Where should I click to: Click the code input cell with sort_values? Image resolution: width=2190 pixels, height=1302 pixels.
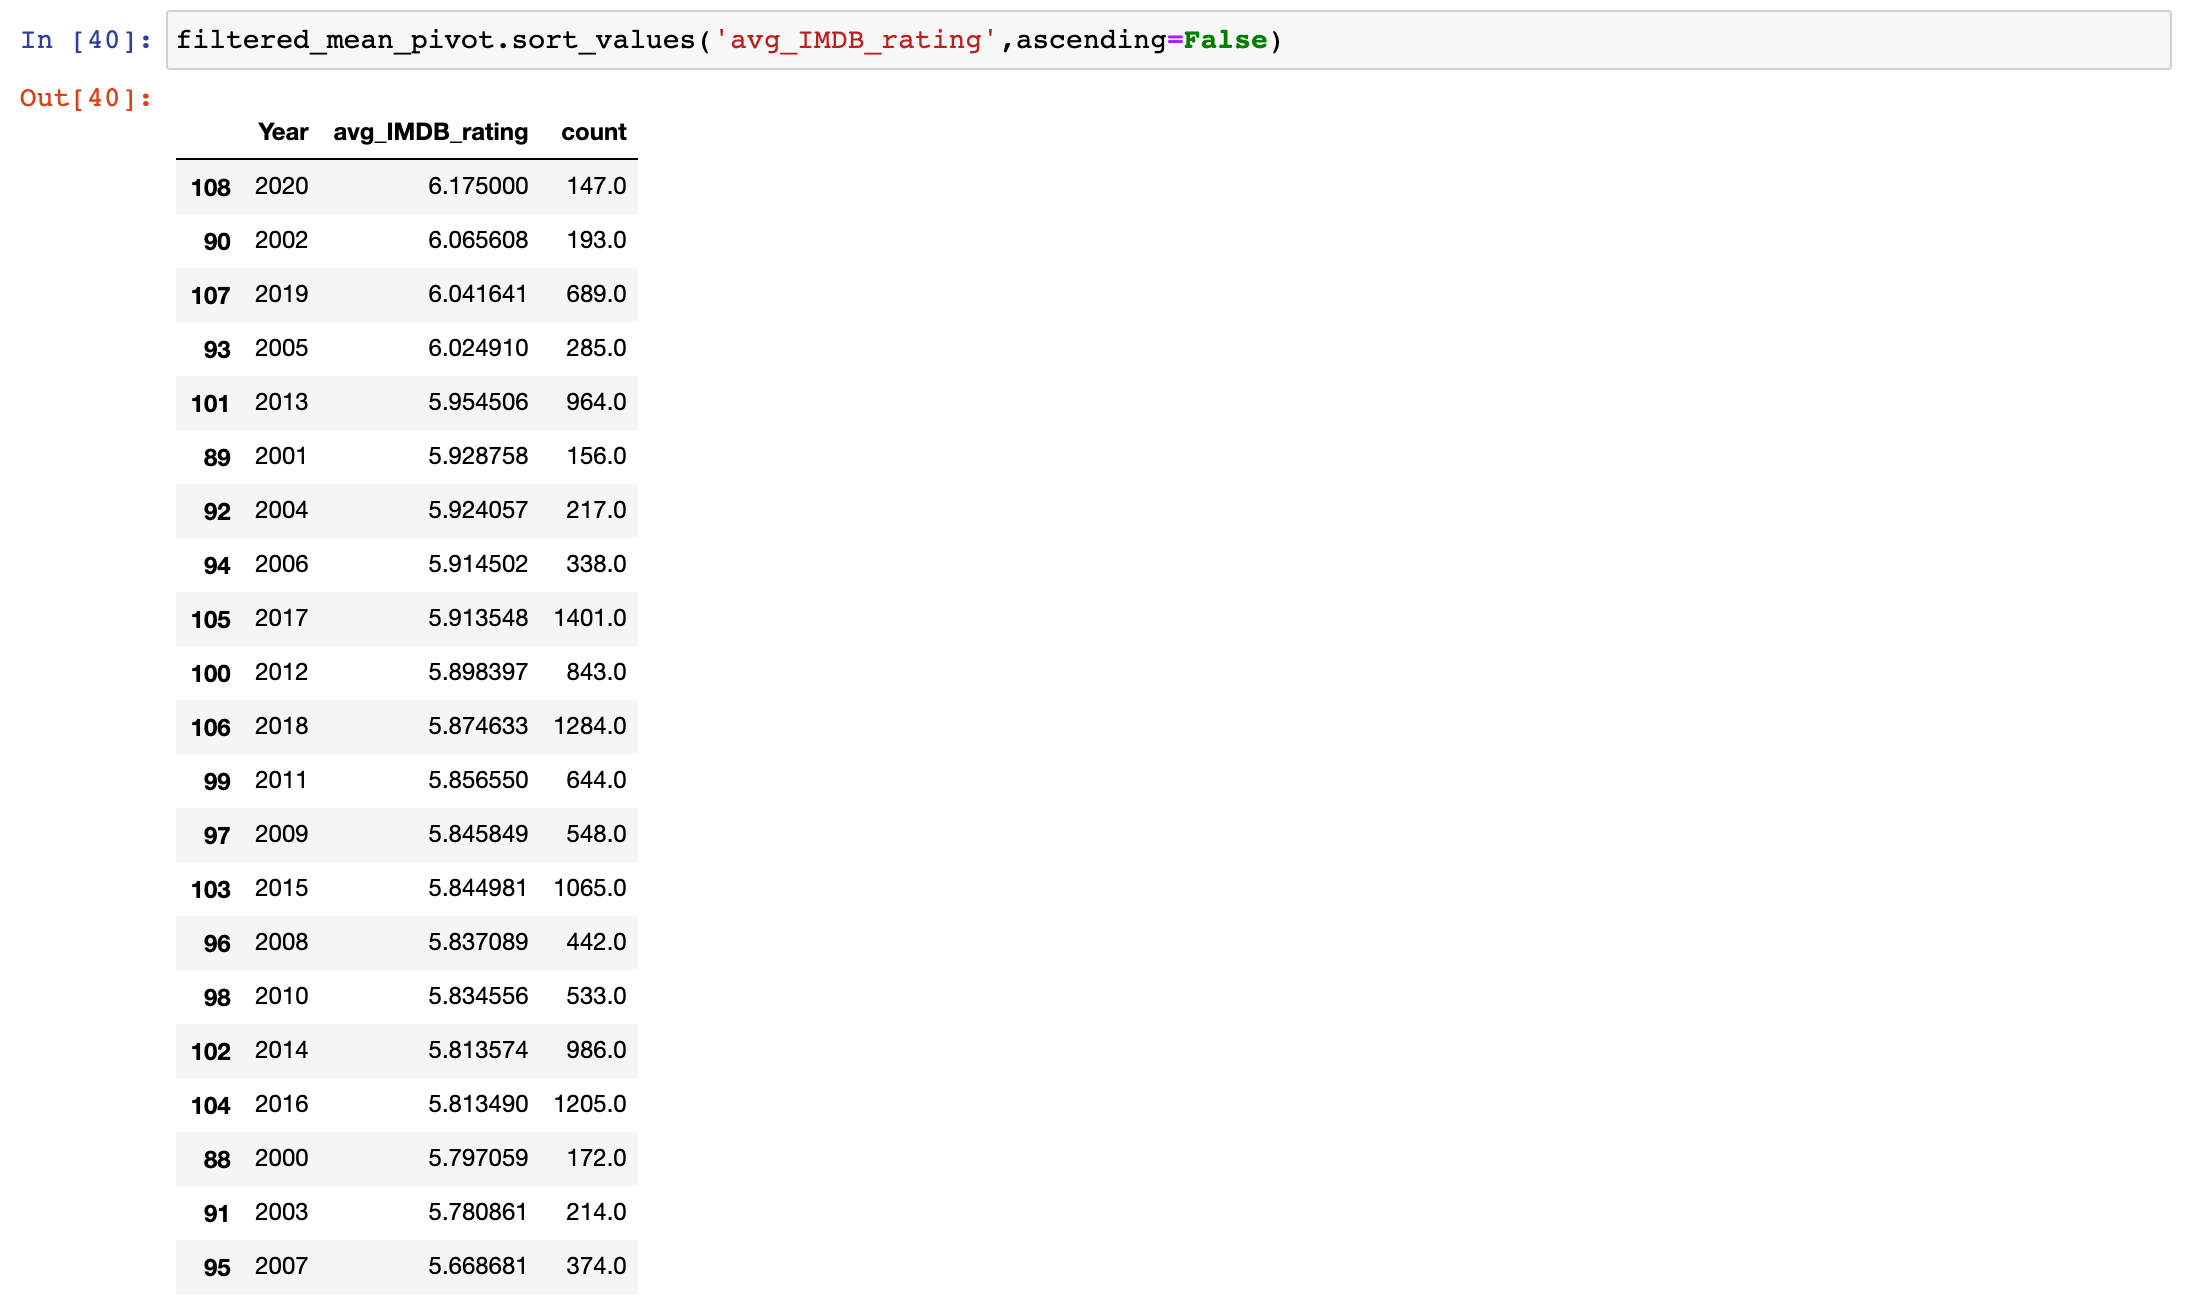[x=1168, y=40]
